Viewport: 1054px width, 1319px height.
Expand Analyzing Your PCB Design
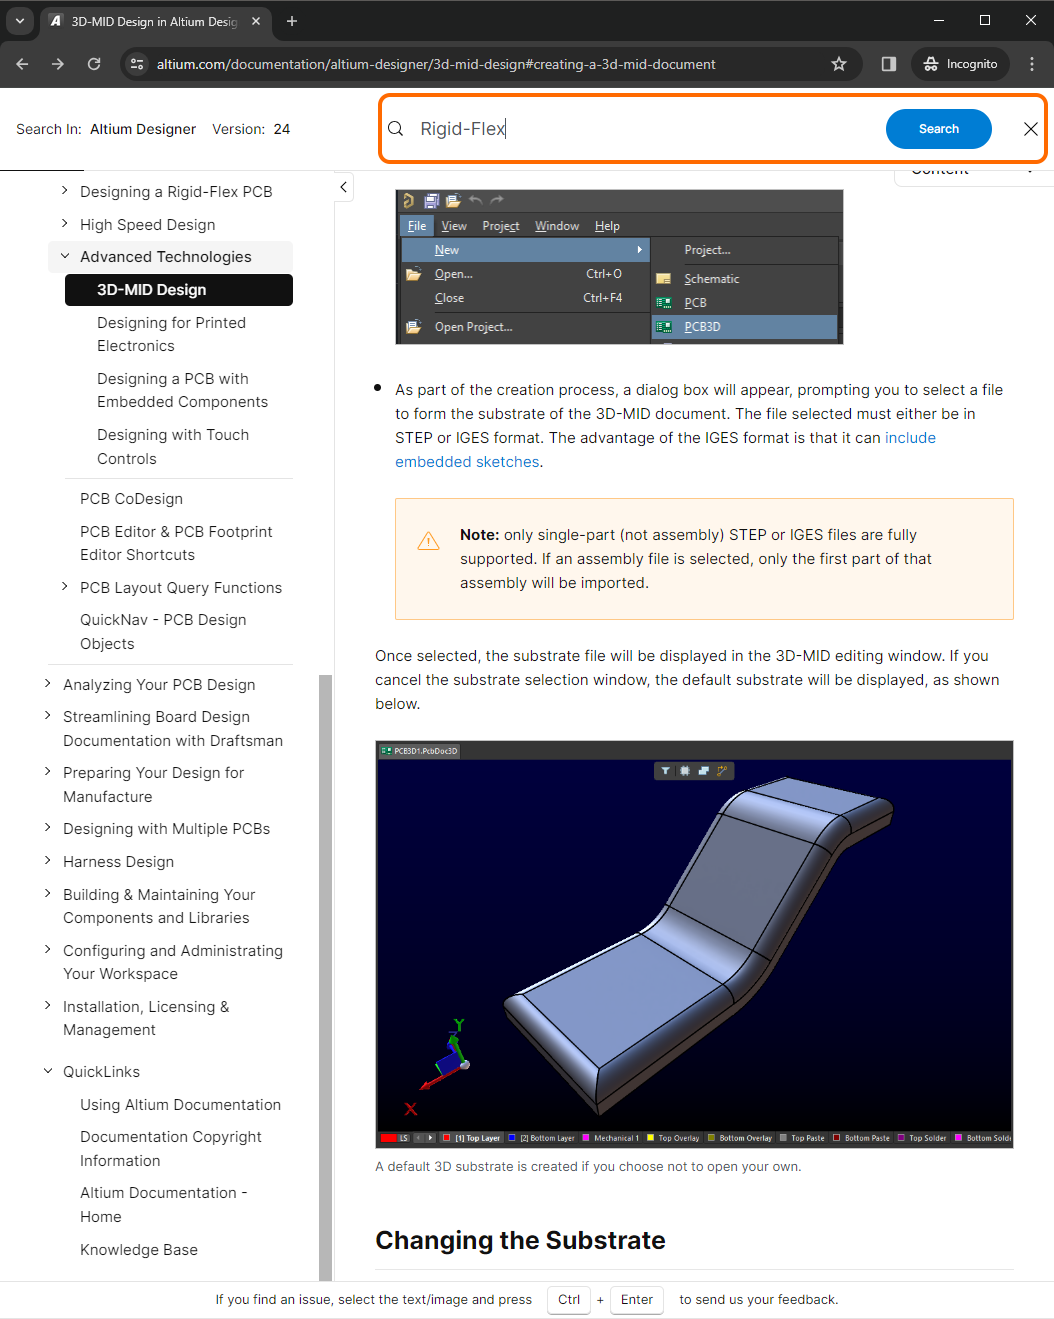[47, 684]
